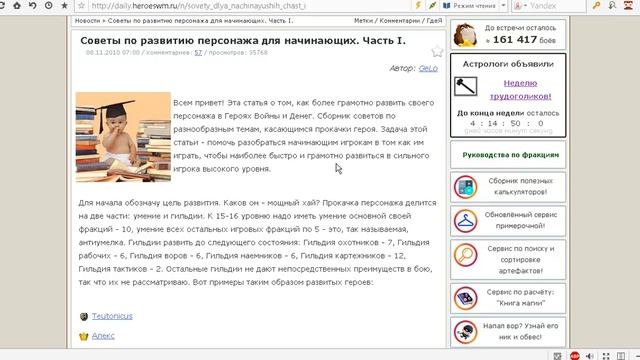The width and height of the screenshot is (640, 360).
Task: Click the shield icon beside Teutonicus
Action: click(84, 317)
